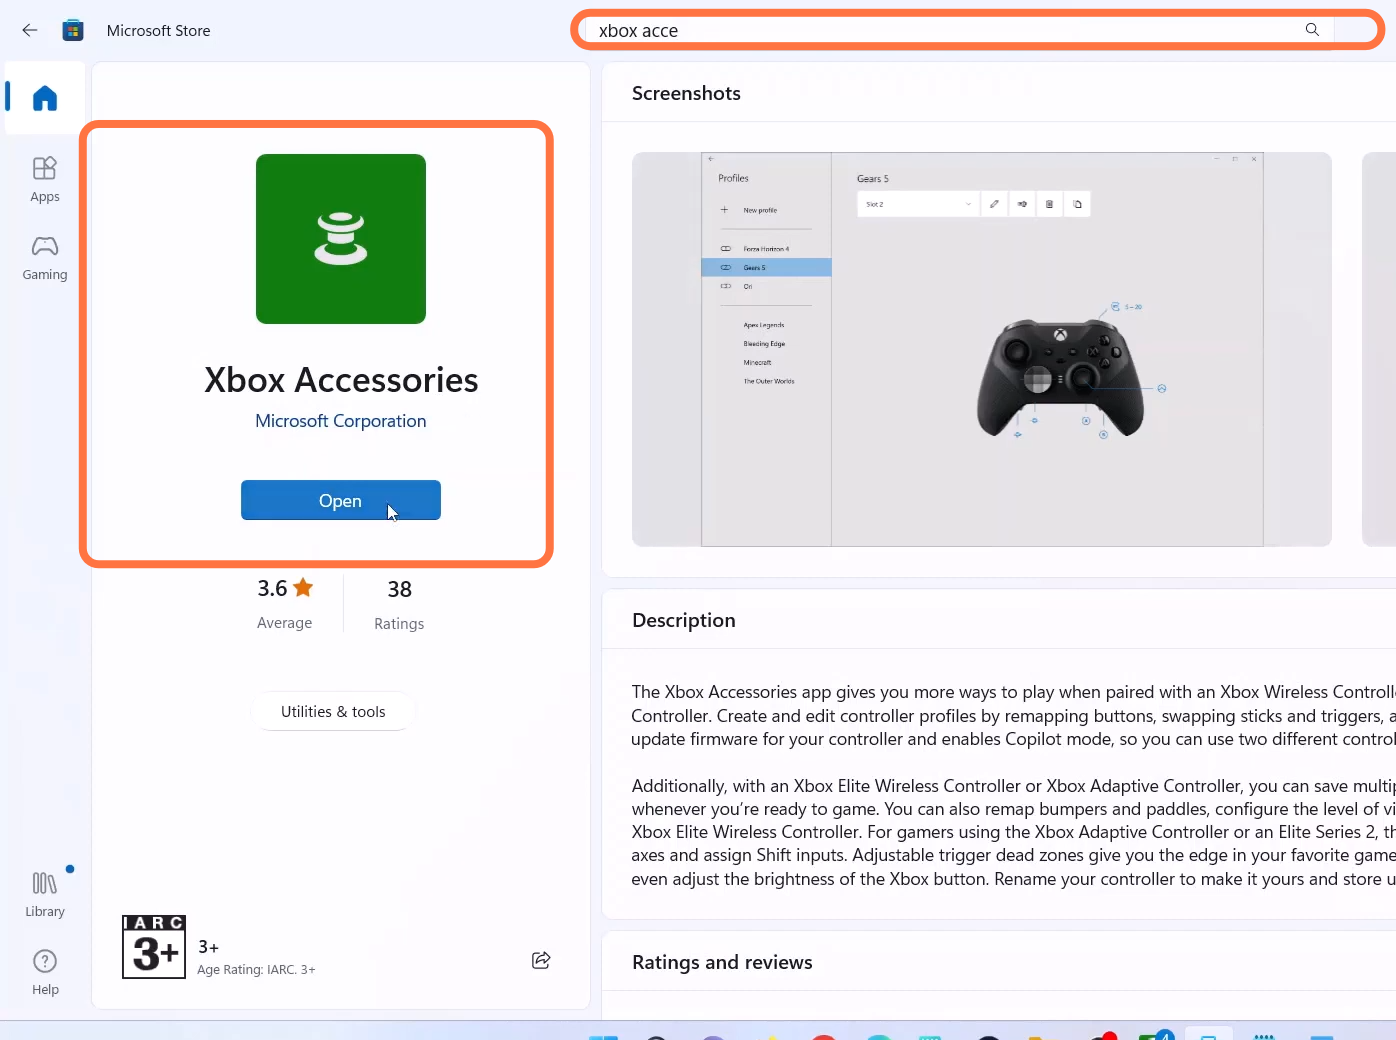Click the 3.6 star average rating
Viewport: 1396px width, 1040px height.
point(285,588)
